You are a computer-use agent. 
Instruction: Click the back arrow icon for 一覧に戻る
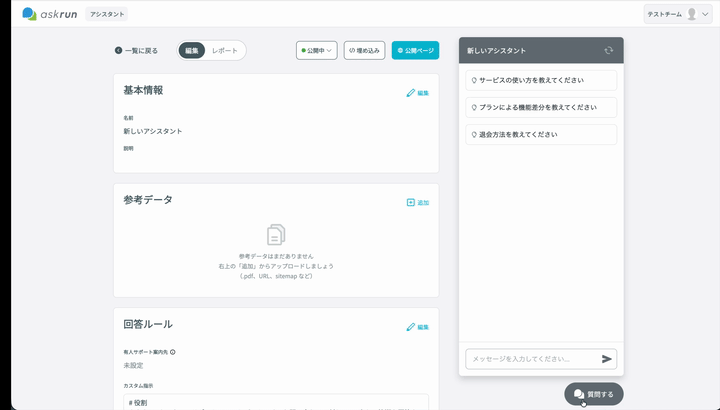(118, 51)
